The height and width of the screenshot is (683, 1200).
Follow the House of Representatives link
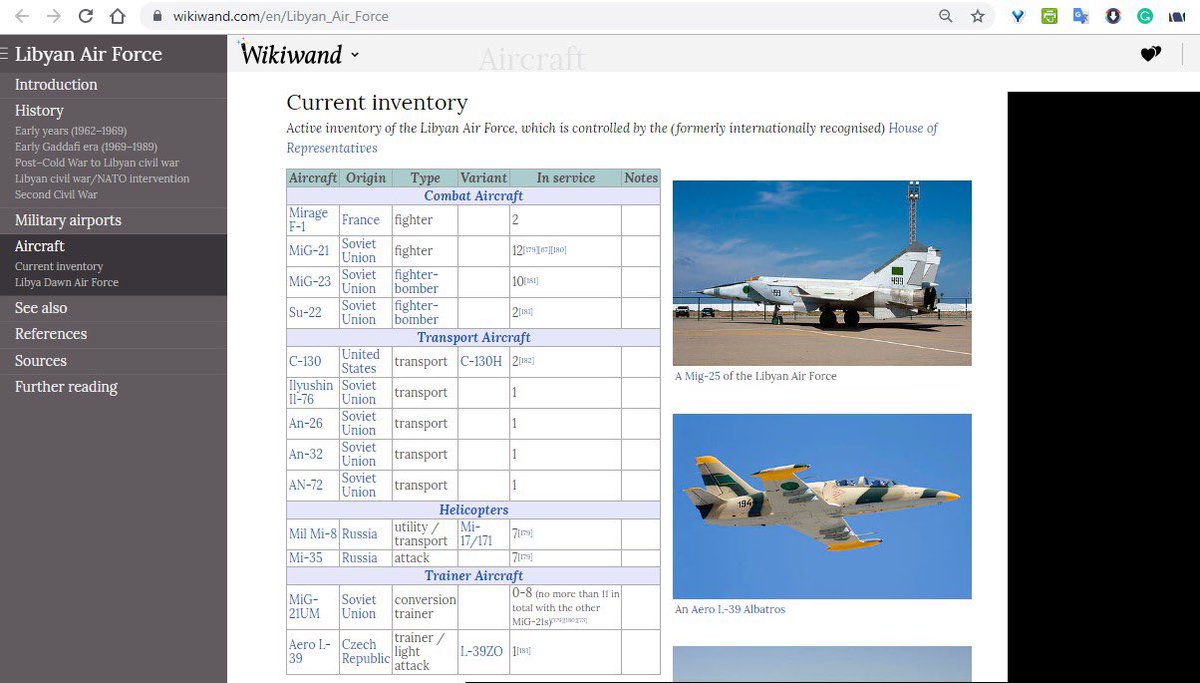coord(612,138)
